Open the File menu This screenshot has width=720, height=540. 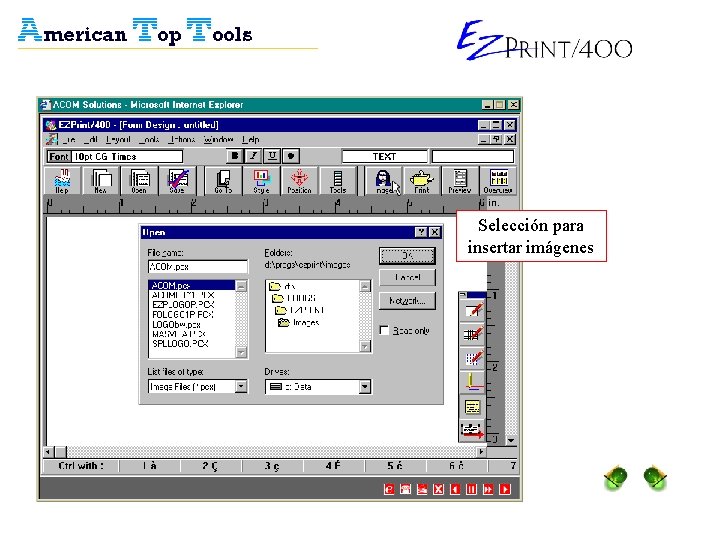(68, 139)
